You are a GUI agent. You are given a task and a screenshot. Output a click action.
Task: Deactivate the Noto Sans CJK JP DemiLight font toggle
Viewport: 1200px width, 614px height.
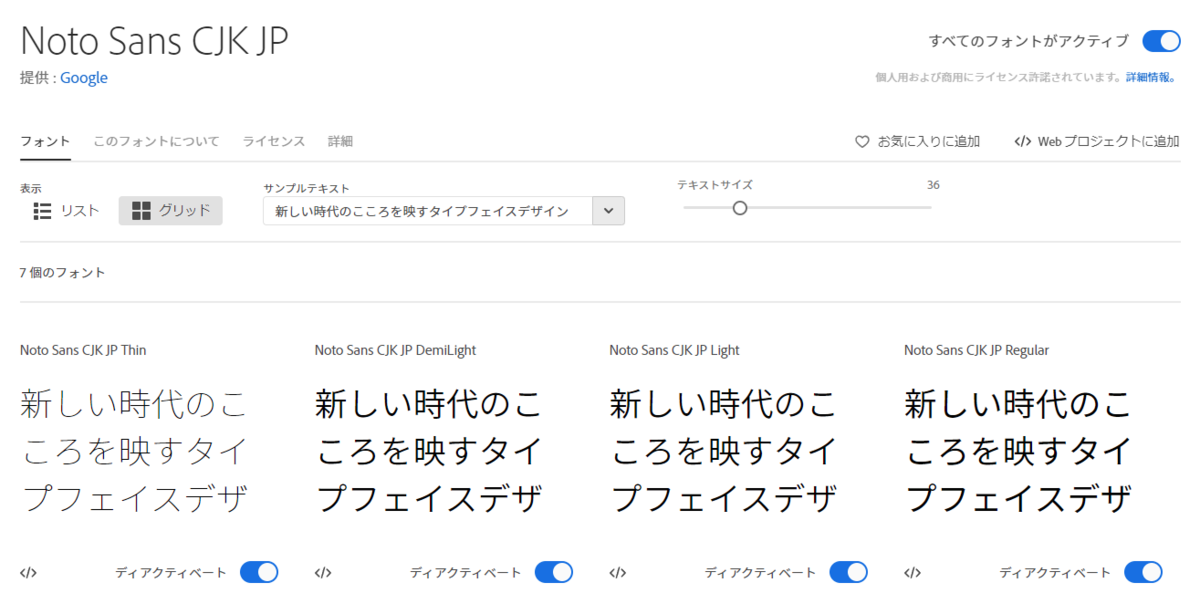(554, 572)
